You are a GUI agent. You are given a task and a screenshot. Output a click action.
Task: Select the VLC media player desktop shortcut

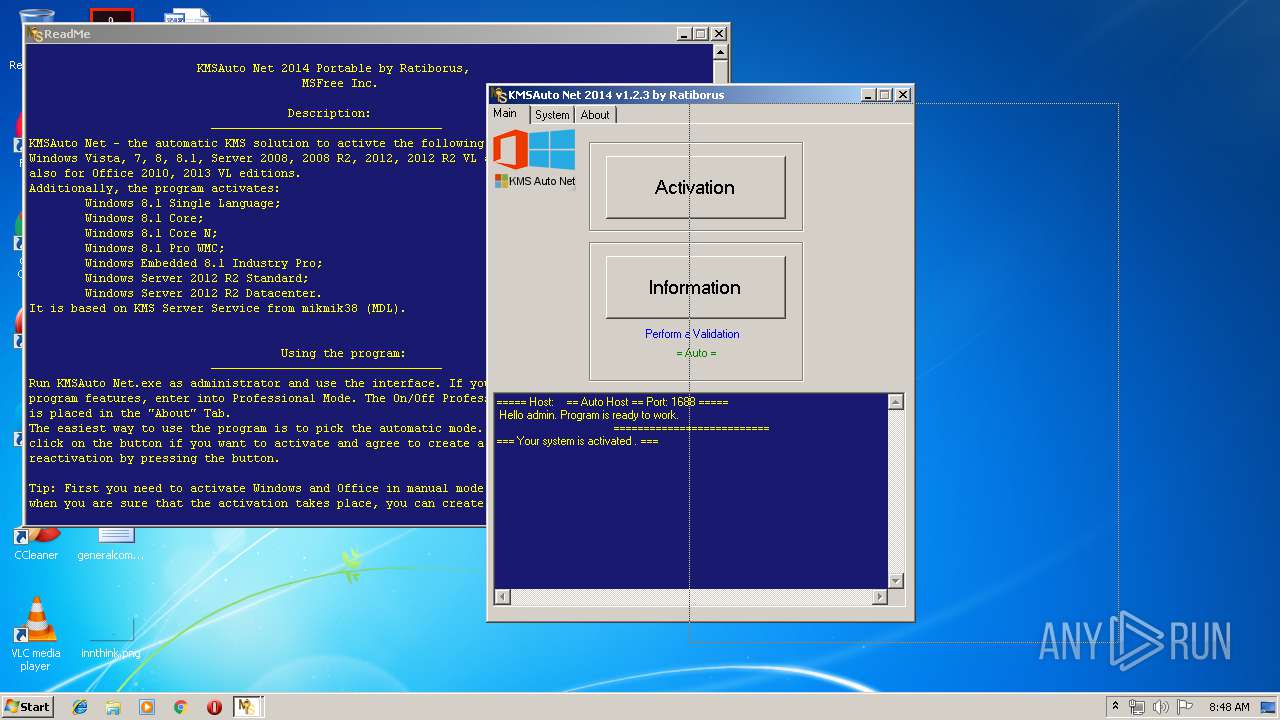[x=36, y=633]
